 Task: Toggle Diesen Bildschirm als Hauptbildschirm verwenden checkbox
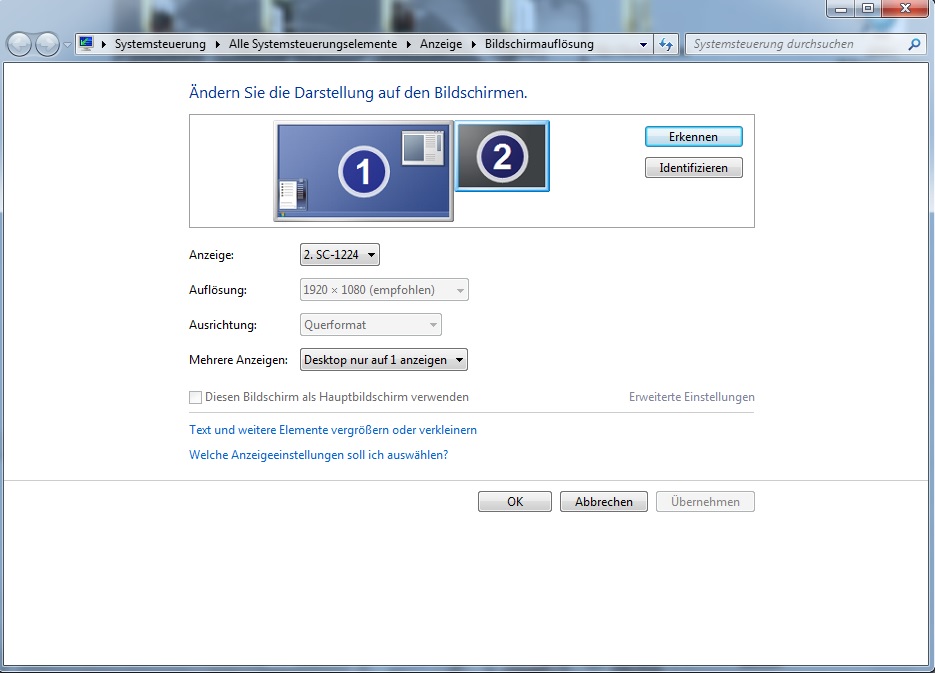[x=195, y=397]
